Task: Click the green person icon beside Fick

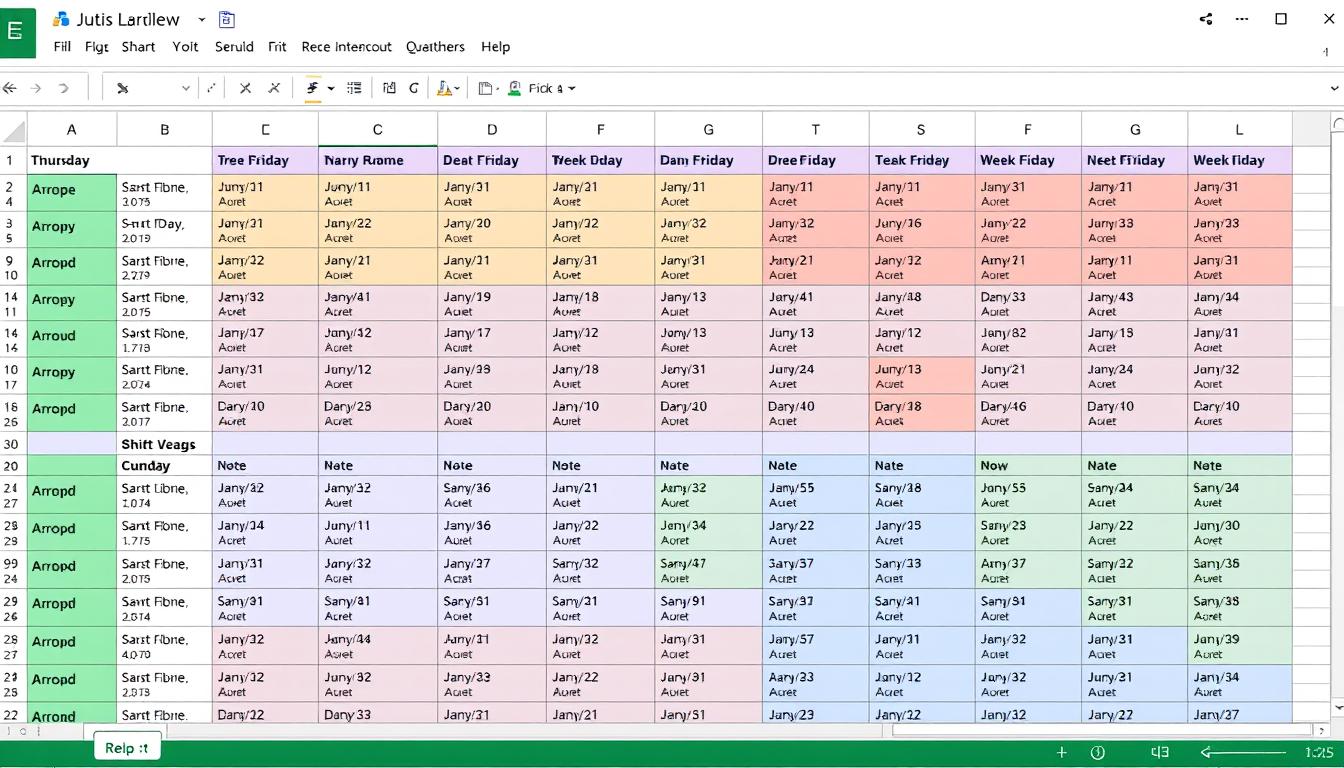Action: 514,88
